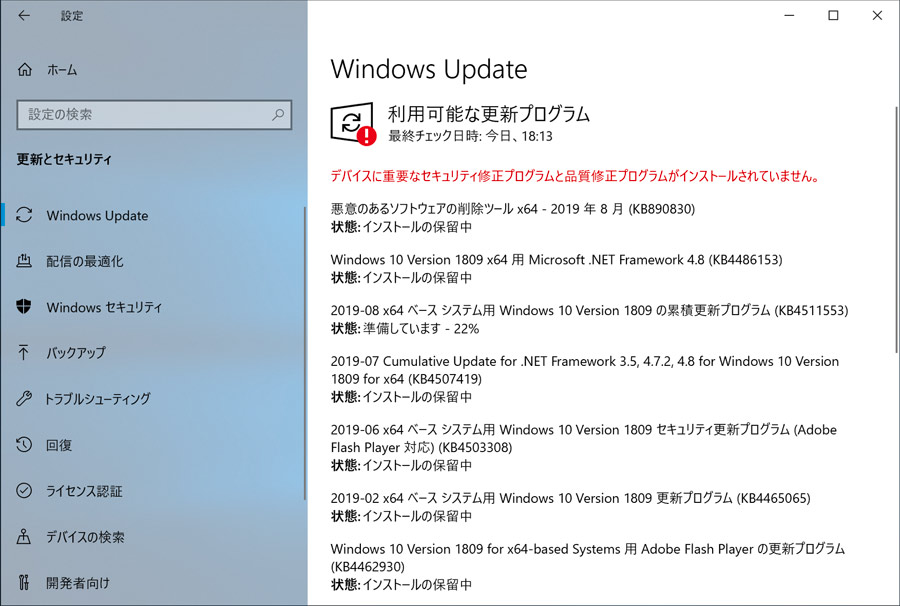Screen dimensions: 900x606
Task: Click the sidebar vertical scrollbar
Action: 305,353
